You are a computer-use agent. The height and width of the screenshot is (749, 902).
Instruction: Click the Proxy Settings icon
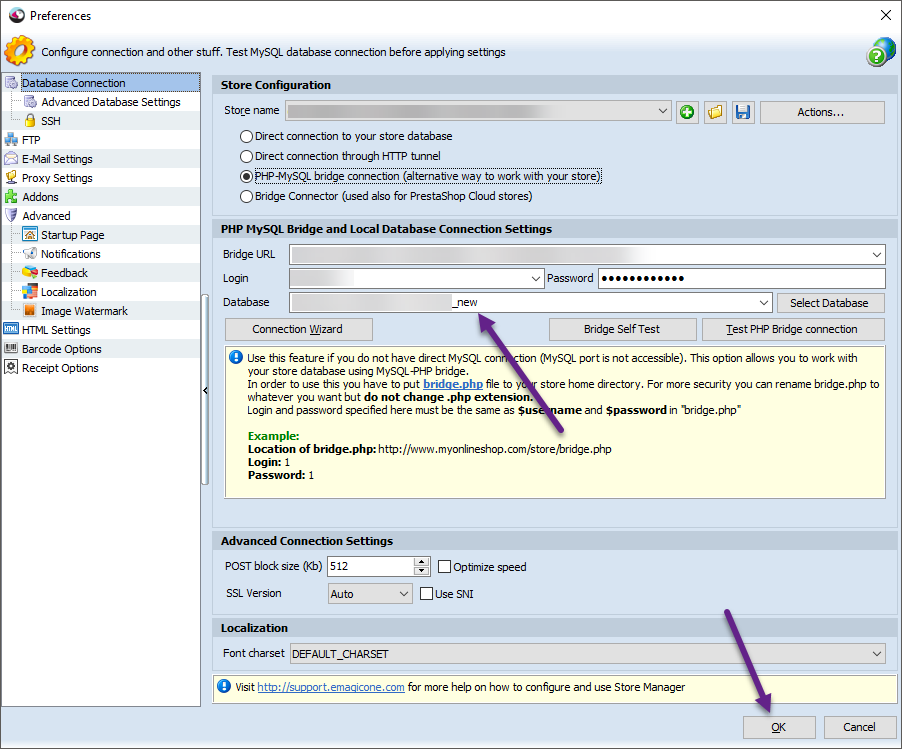click(11, 178)
